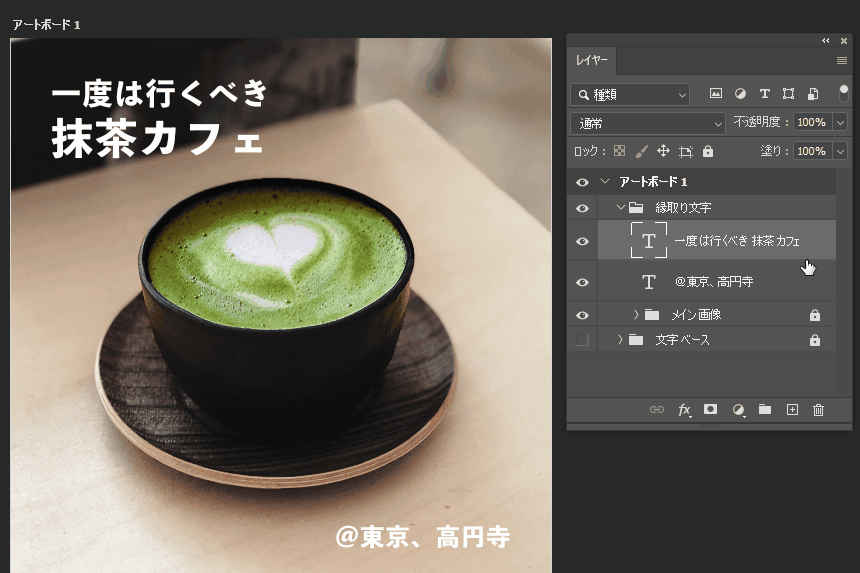Open the Layers panel hamburger menu
Image resolution: width=860 pixels, height=573 pixels.
coord(842,61)
